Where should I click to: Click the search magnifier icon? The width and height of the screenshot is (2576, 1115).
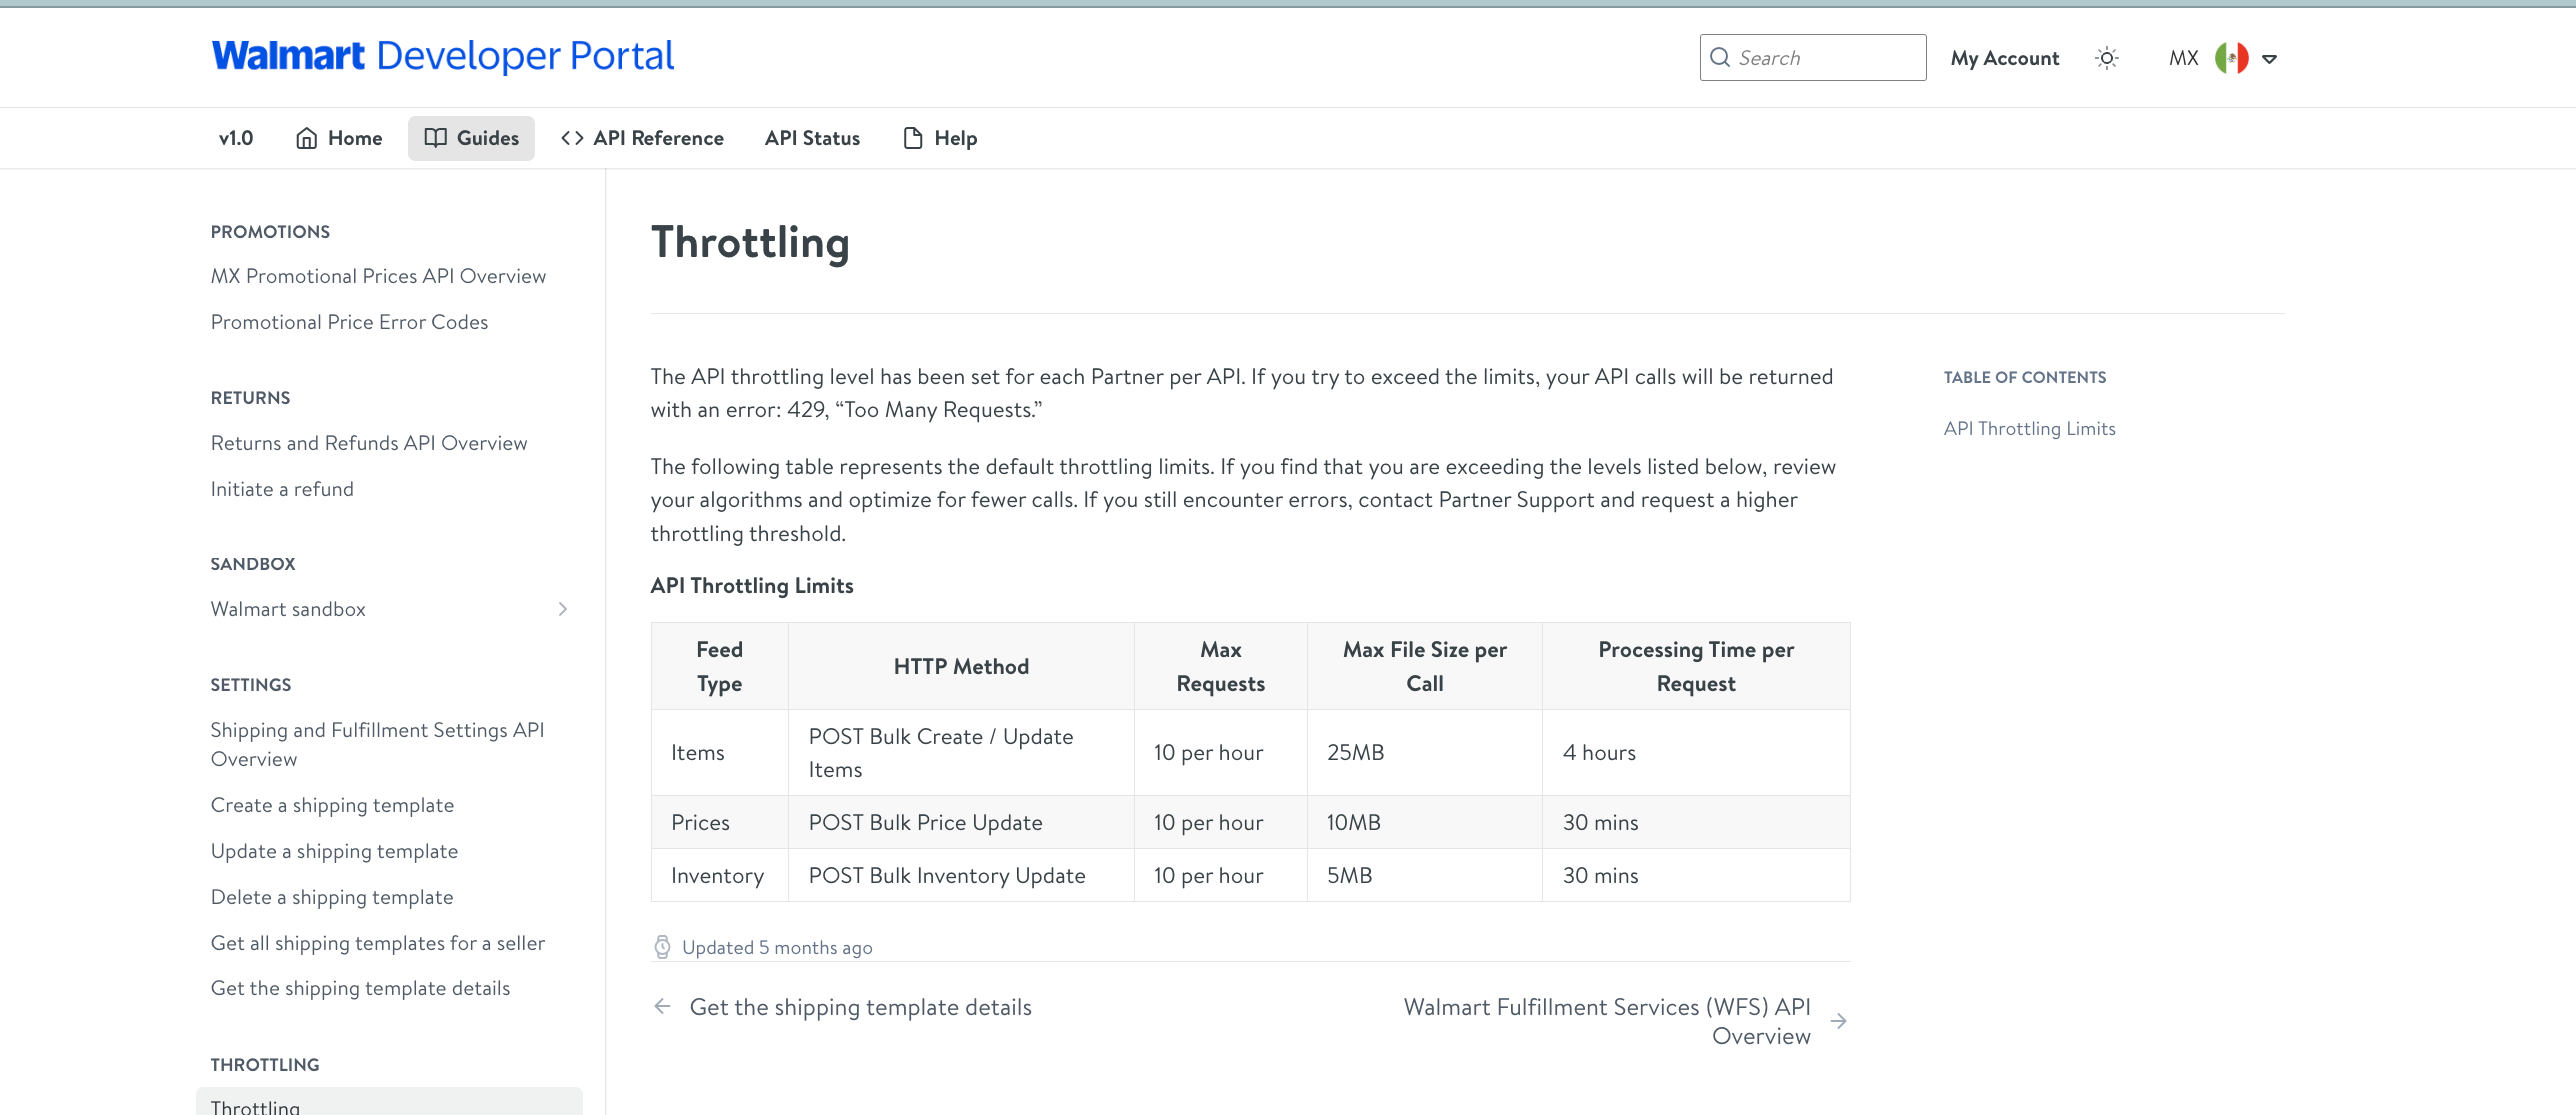1719,58
